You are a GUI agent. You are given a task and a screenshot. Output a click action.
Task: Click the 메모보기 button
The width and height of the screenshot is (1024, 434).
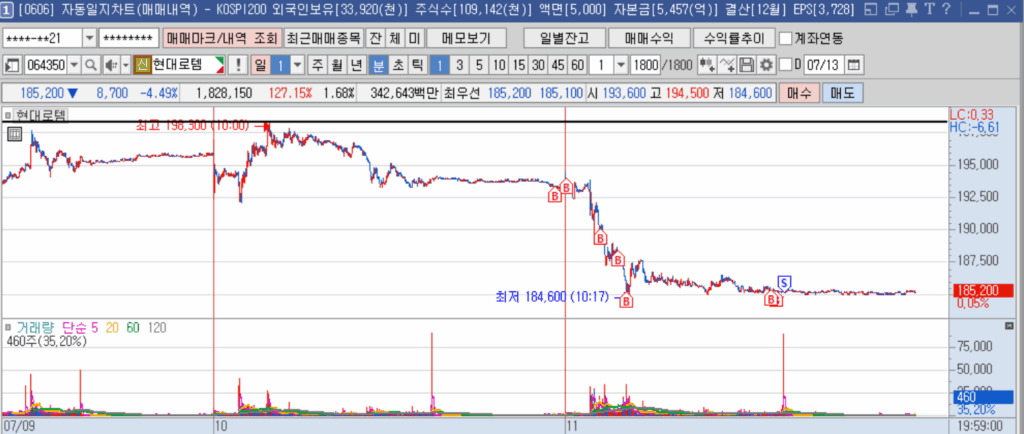point(464,38)
